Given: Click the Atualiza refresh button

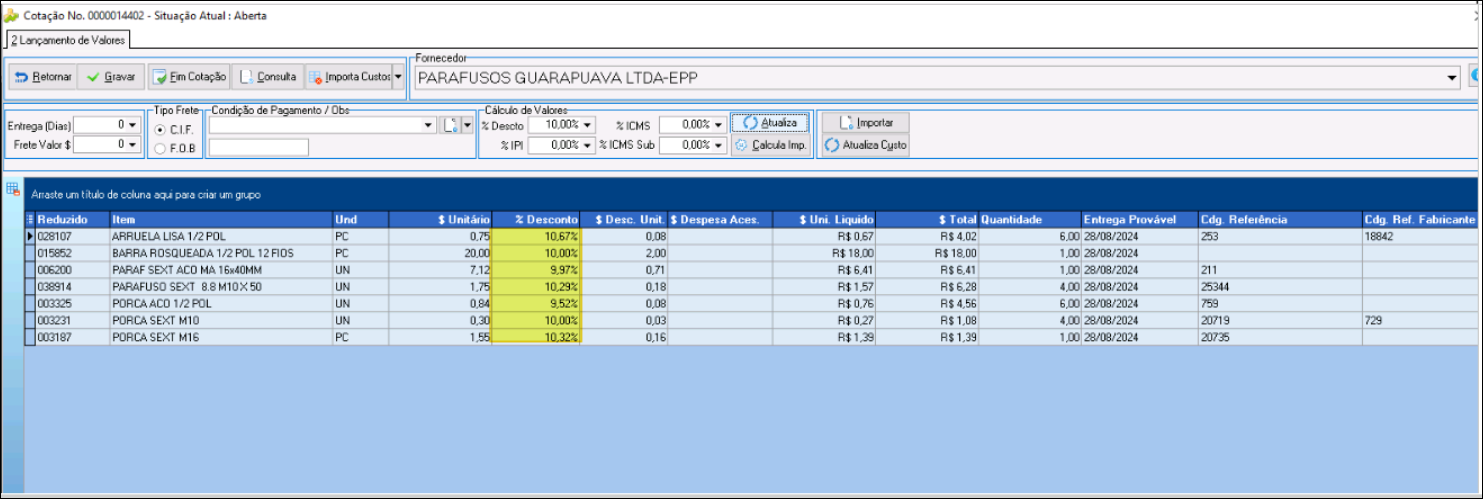Looking at the screenshot, I should point(769,123).
